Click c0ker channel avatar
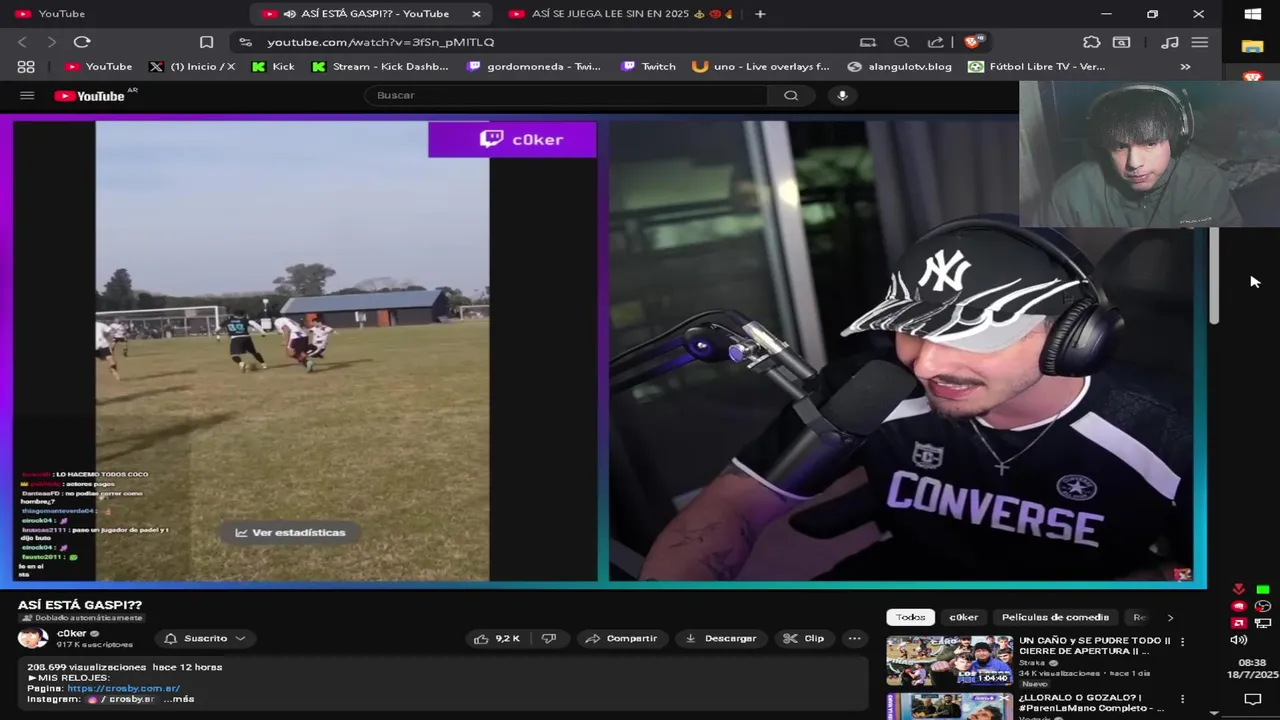The image size is (1280, 720). (33, 638)
